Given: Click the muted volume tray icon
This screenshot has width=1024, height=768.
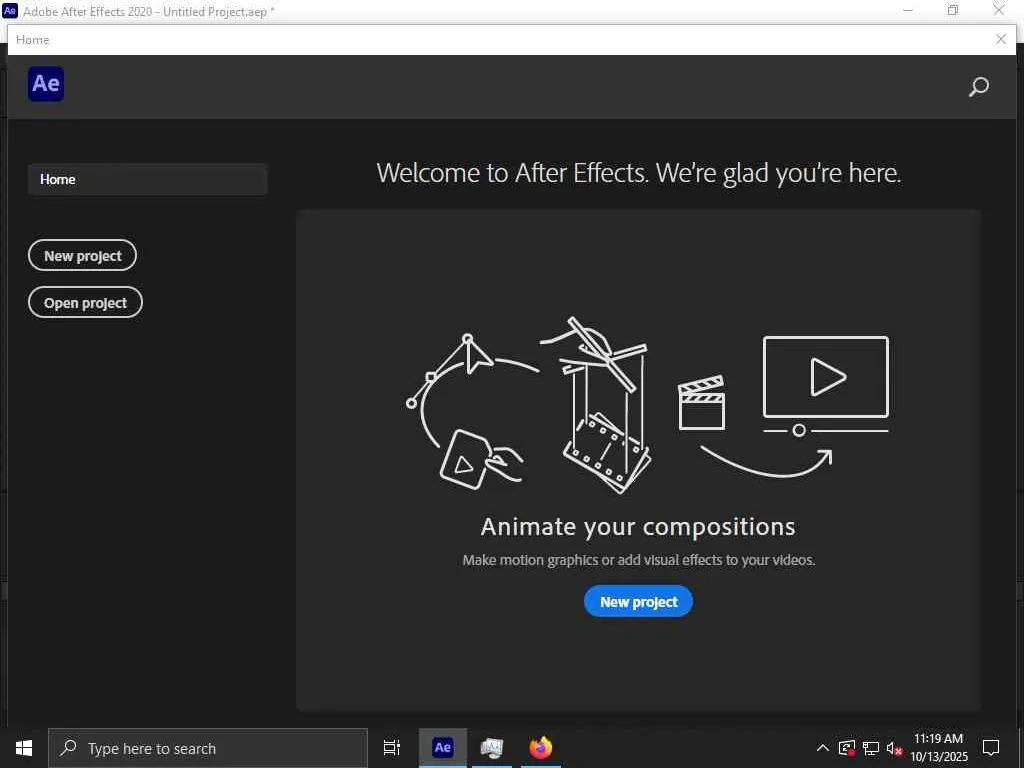Looking at the screenshot, I should click(894, 748).
